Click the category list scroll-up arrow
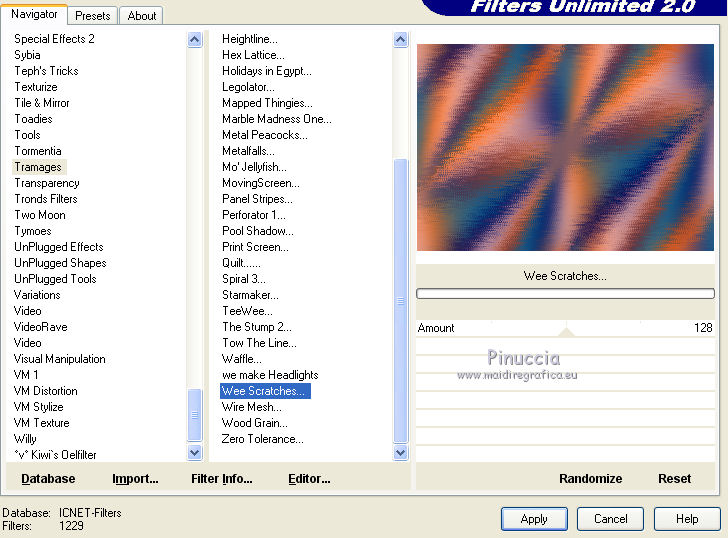 click(x=195, y=39)
